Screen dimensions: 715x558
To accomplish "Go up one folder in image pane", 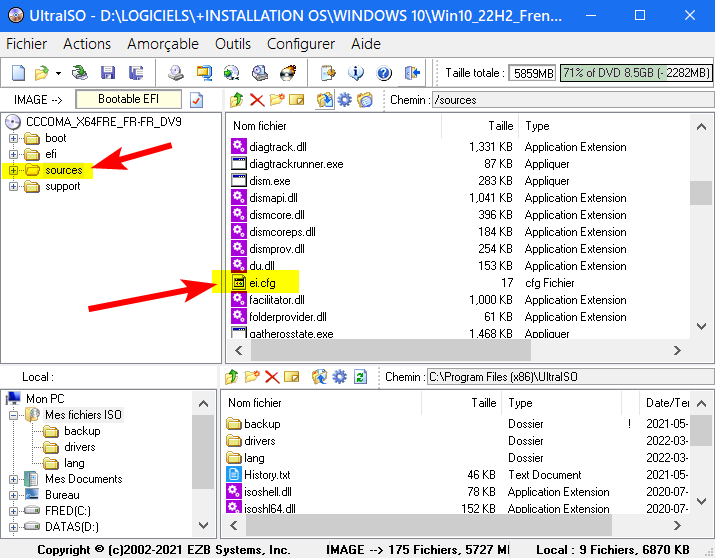I will tap(236, 100).
